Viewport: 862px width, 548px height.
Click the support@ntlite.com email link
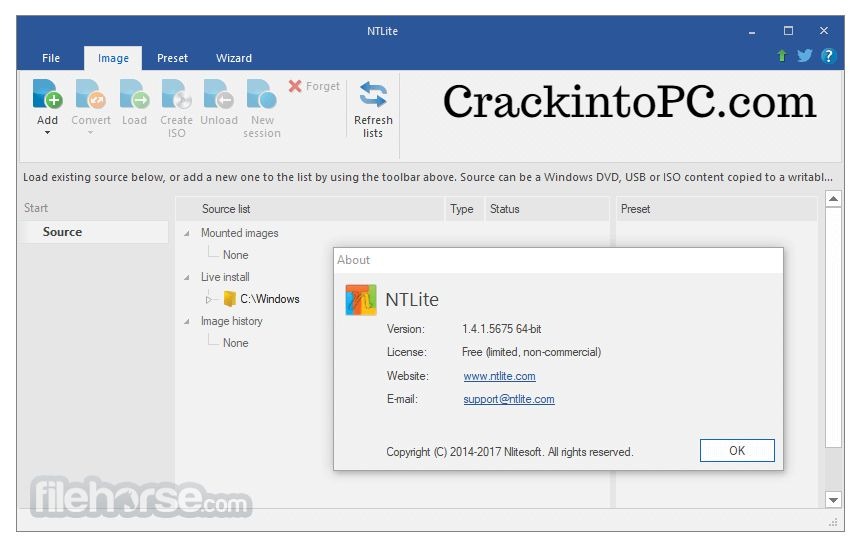click(509, 399)
